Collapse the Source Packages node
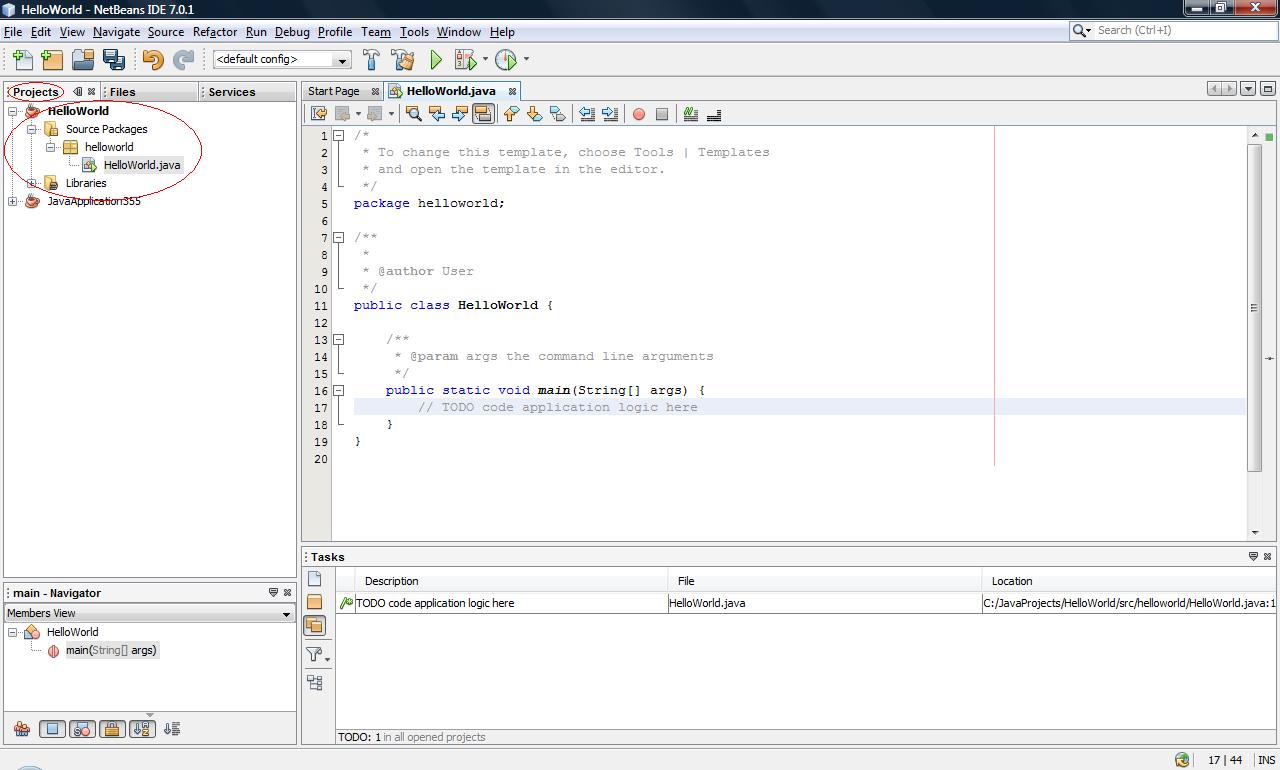1280x770 pixels. [30, 128]
